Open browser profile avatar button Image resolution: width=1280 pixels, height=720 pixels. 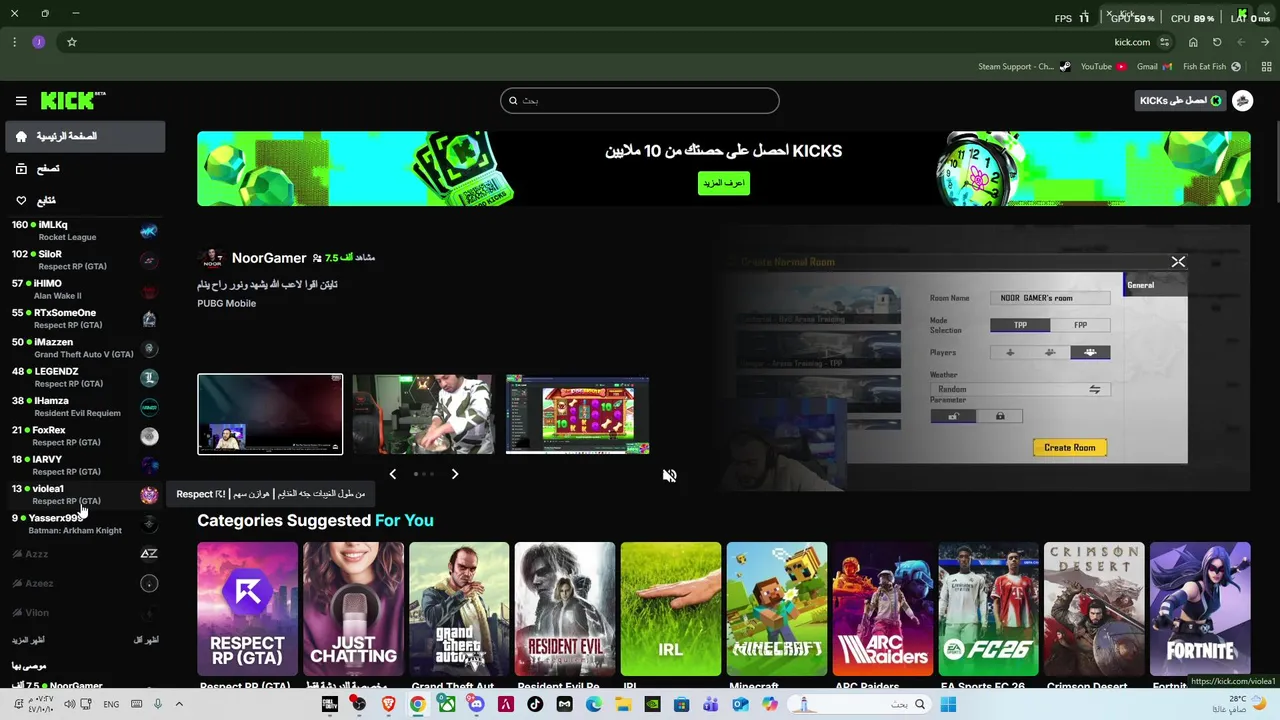[x=39, y=42]
